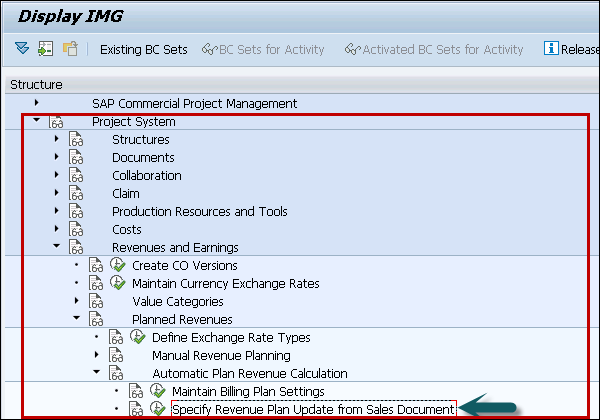This screenshot has height=420, width=600.
Task: Collapse the Planned Revenues node
Action: [x=77, y=318]
